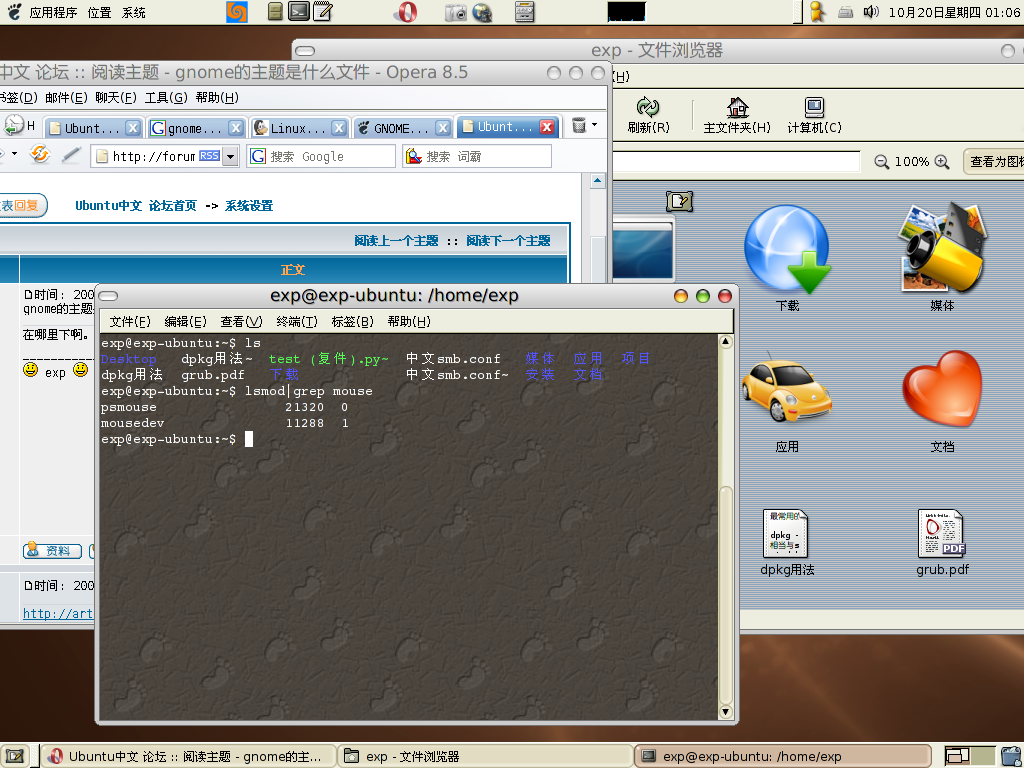Close the active Ubunt... Opera tab
The image size is (1024, 768).
click(547, 127)
